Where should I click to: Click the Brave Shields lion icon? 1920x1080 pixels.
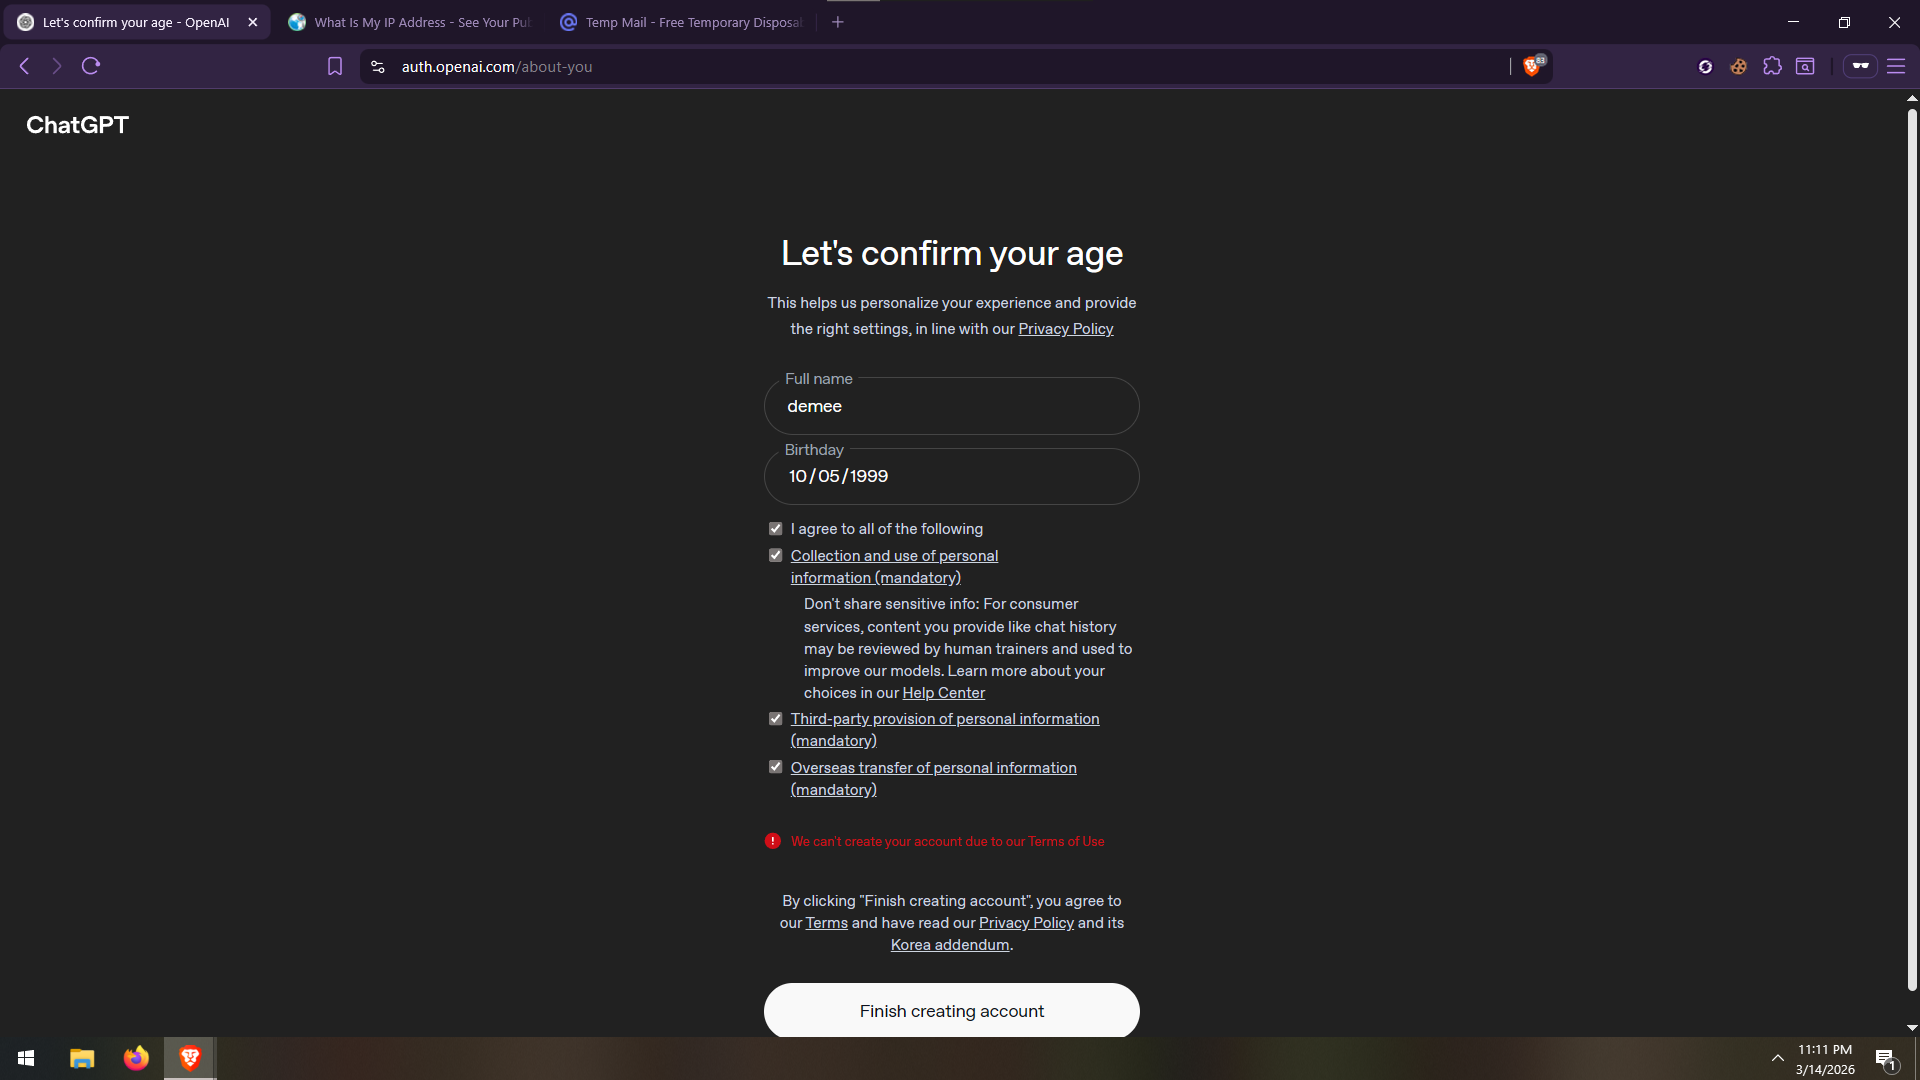1531,67
